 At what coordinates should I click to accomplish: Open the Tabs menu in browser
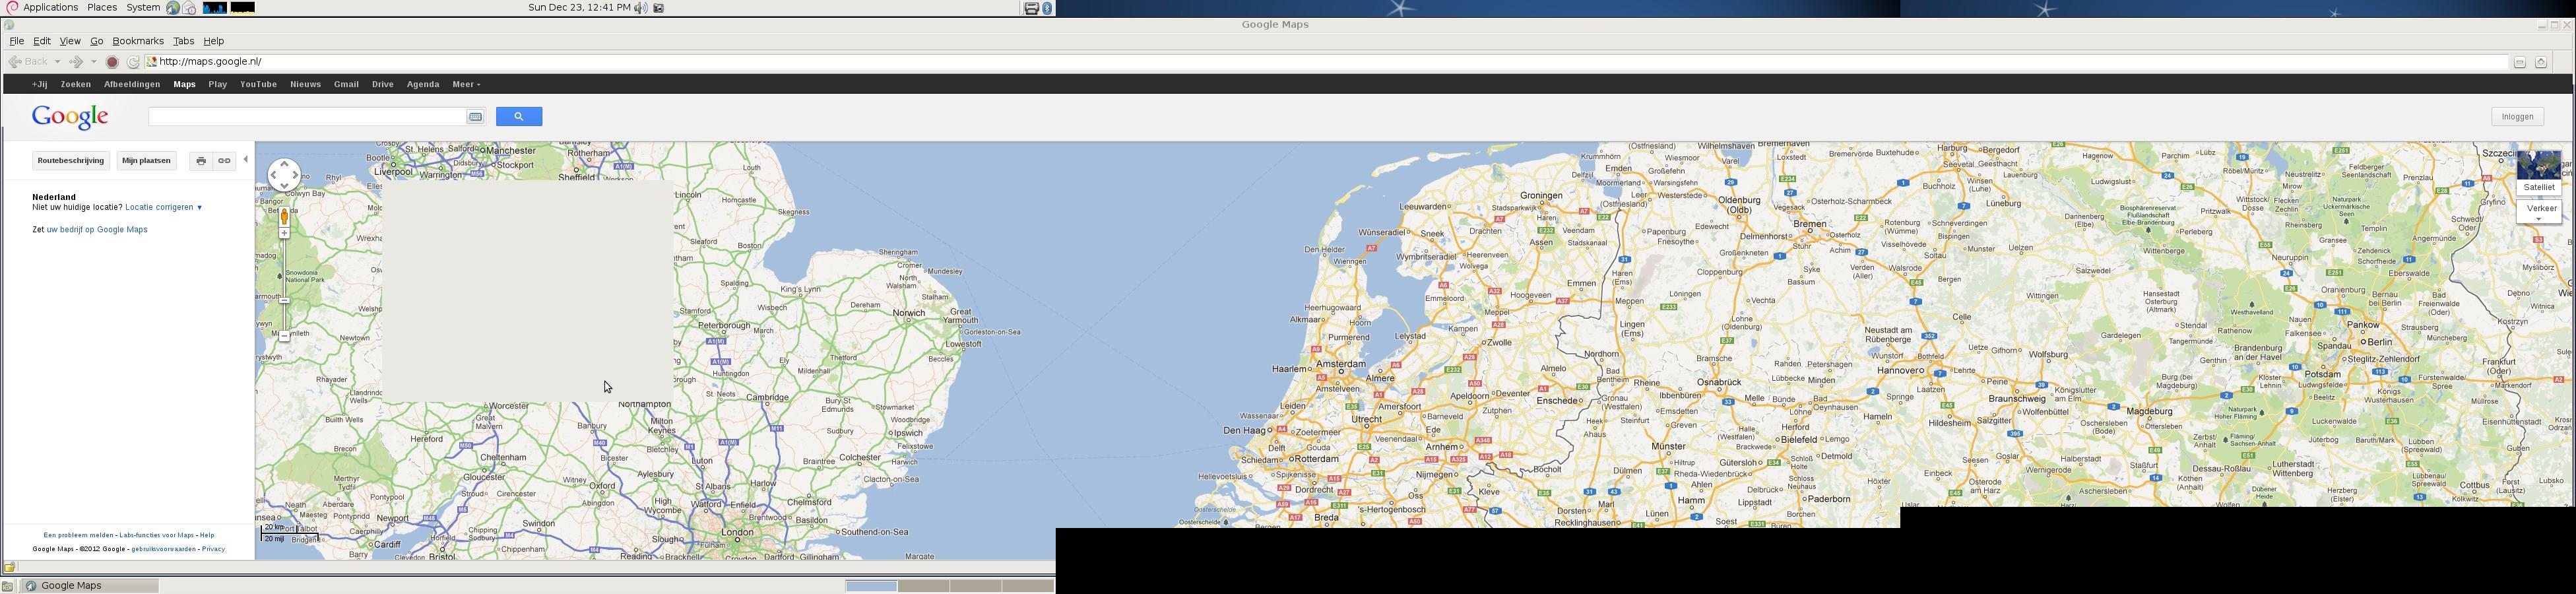184,41
